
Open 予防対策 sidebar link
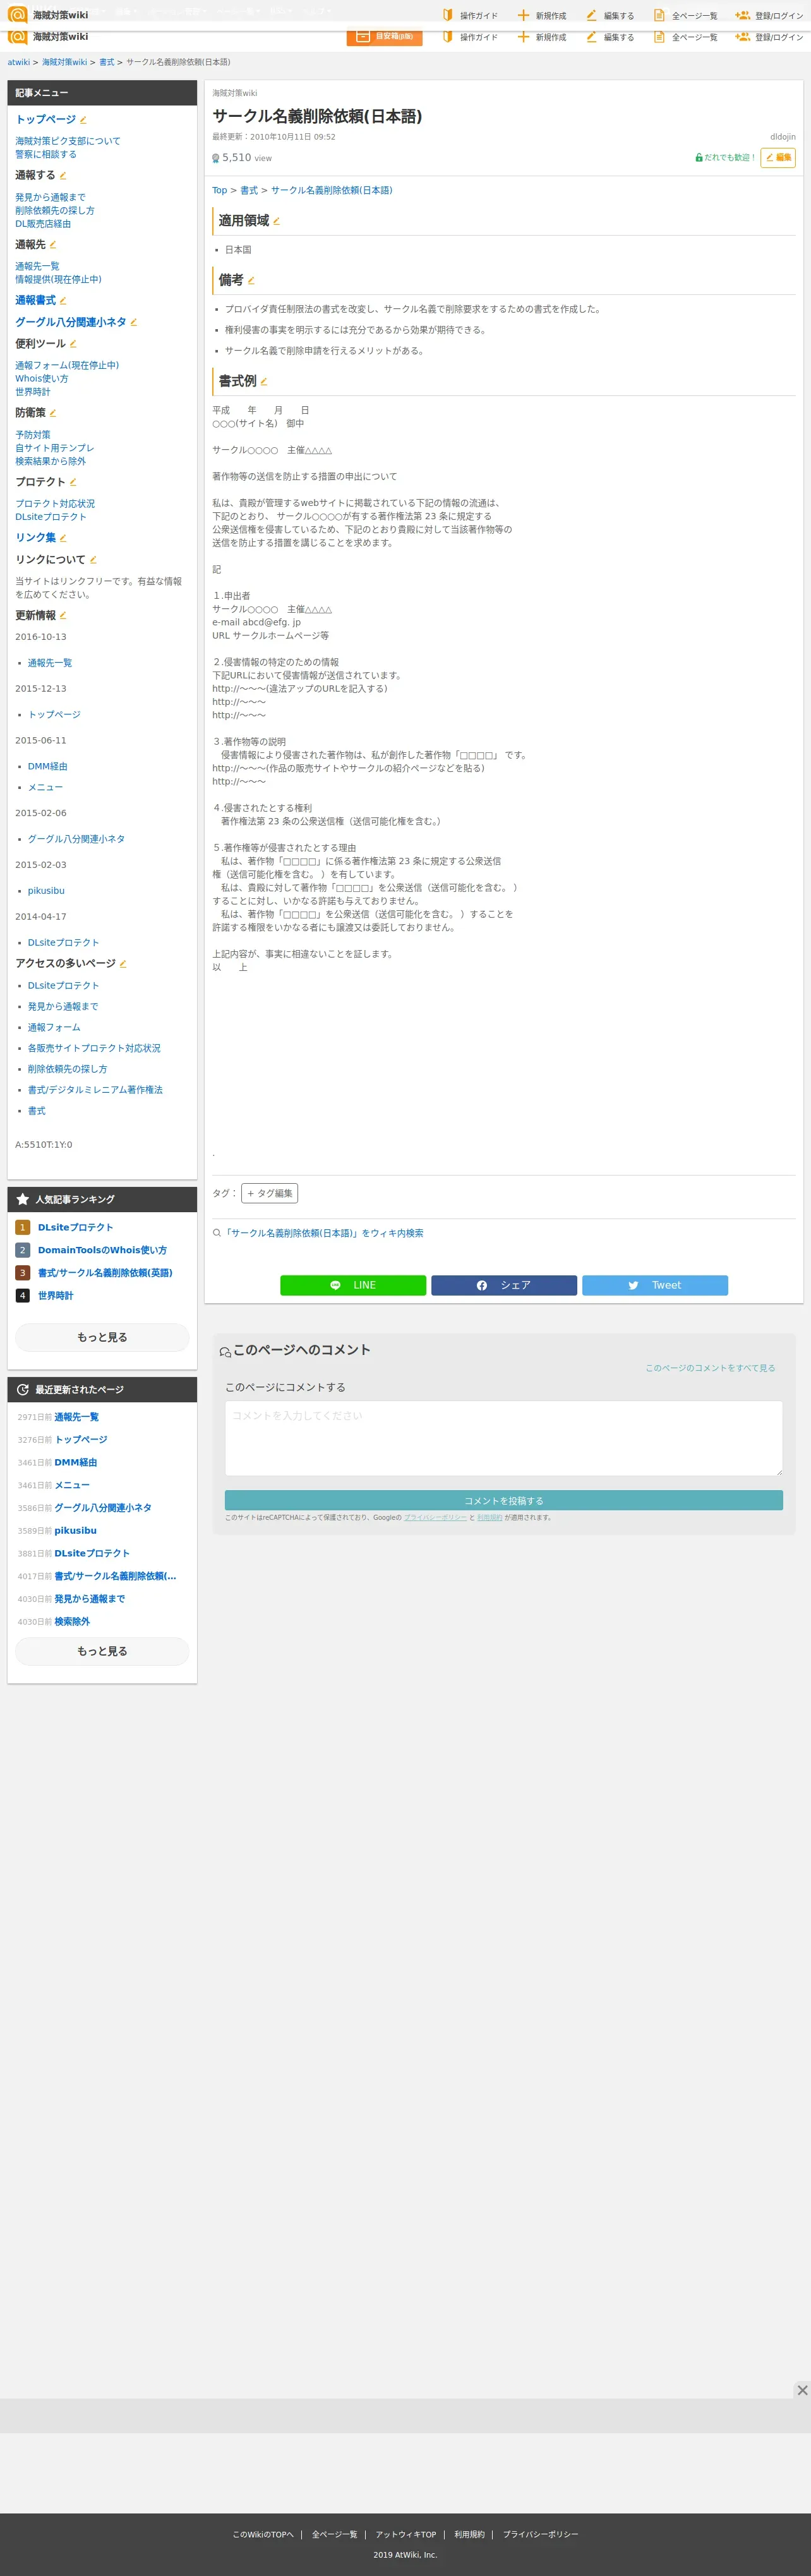click(32, 435)
